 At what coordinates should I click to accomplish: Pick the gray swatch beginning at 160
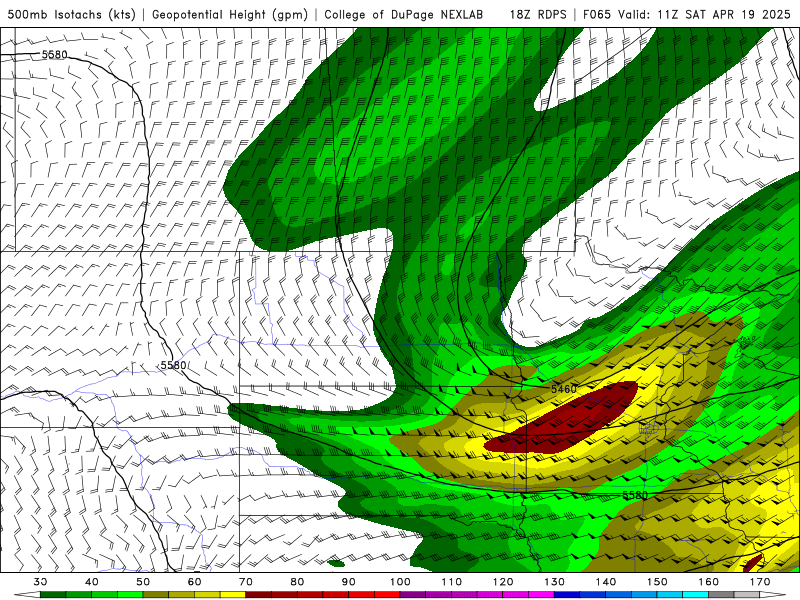tap(721, 595)
